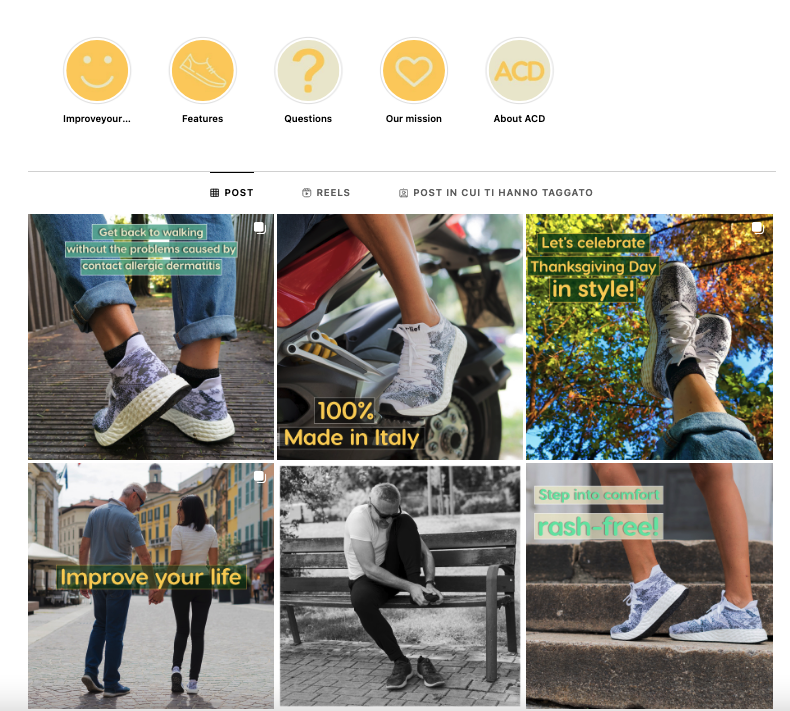Open POST IN CUI TI HANNO TAGGATO tab

[496, 192]
